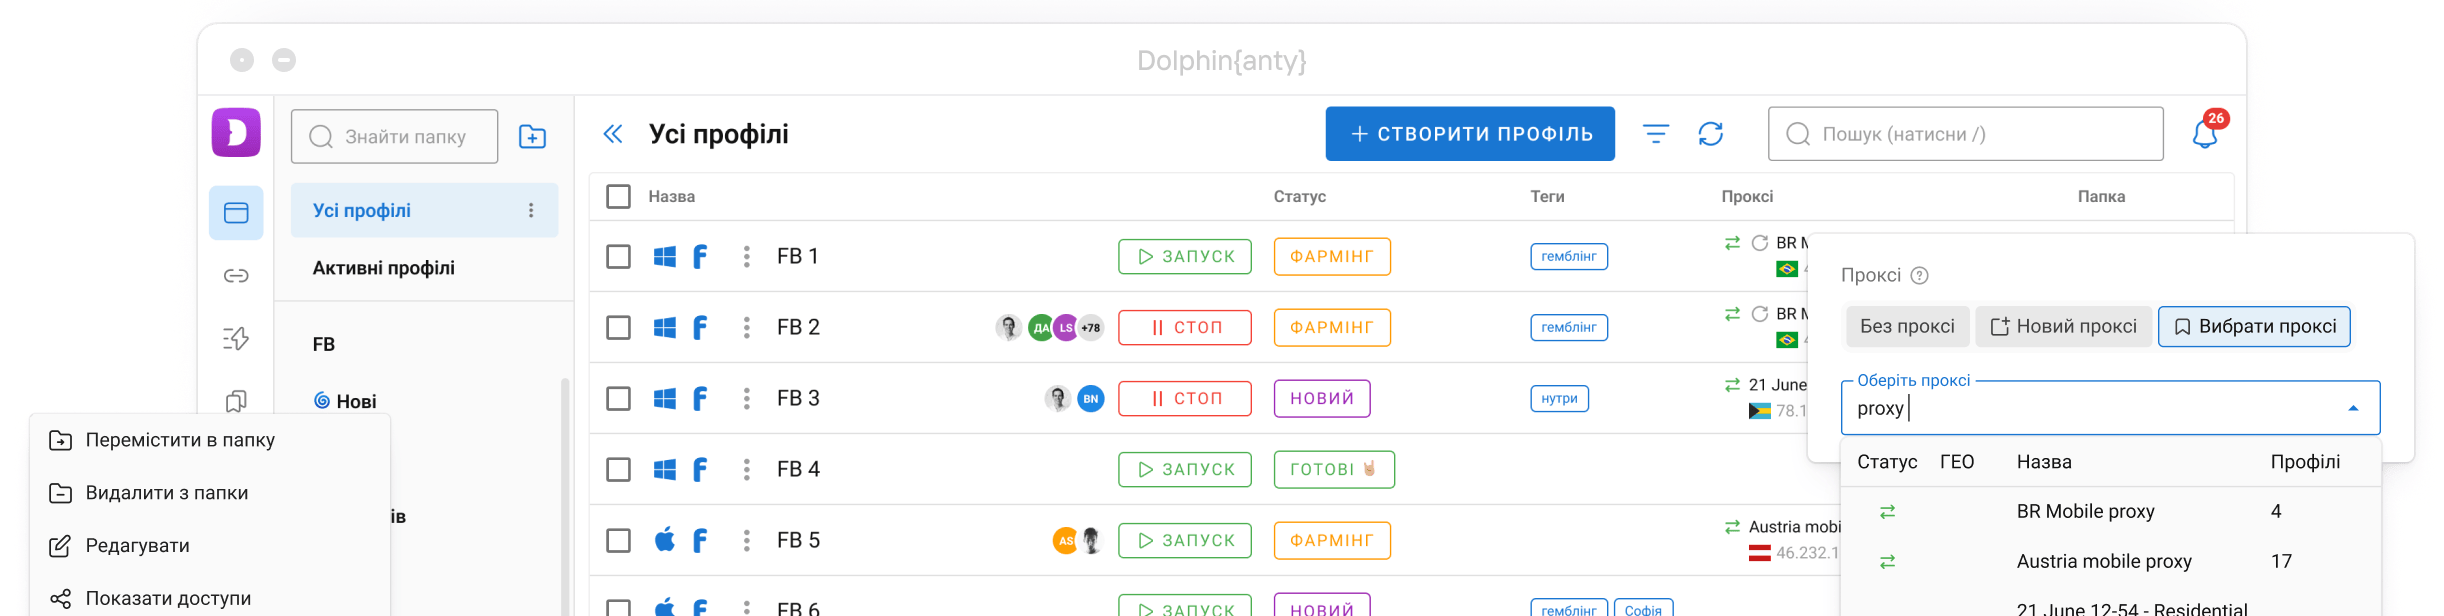Check the FB 3 profile checkbox
This screenshot has height=616, width=2444.
[618, 398]
